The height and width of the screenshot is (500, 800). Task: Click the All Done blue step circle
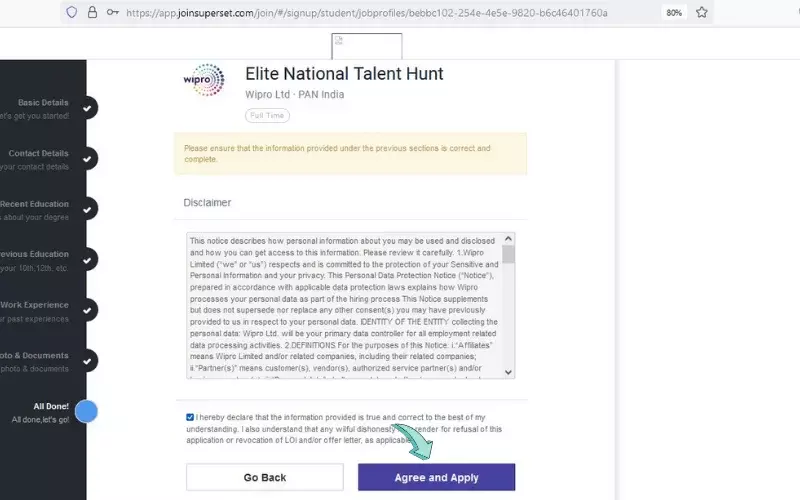tap(86, 412)
